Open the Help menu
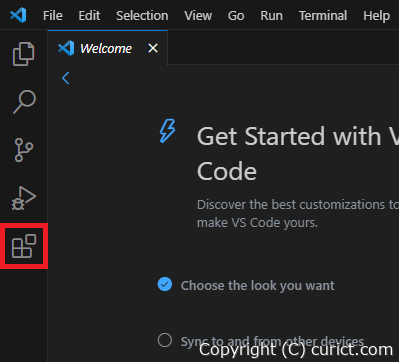The height and width of the screenshot is (362, 399). point(376,16)
